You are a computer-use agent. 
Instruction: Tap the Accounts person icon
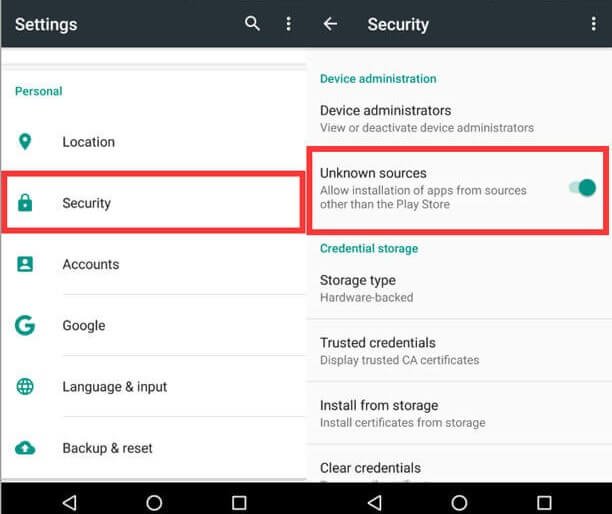coord(25,264)
